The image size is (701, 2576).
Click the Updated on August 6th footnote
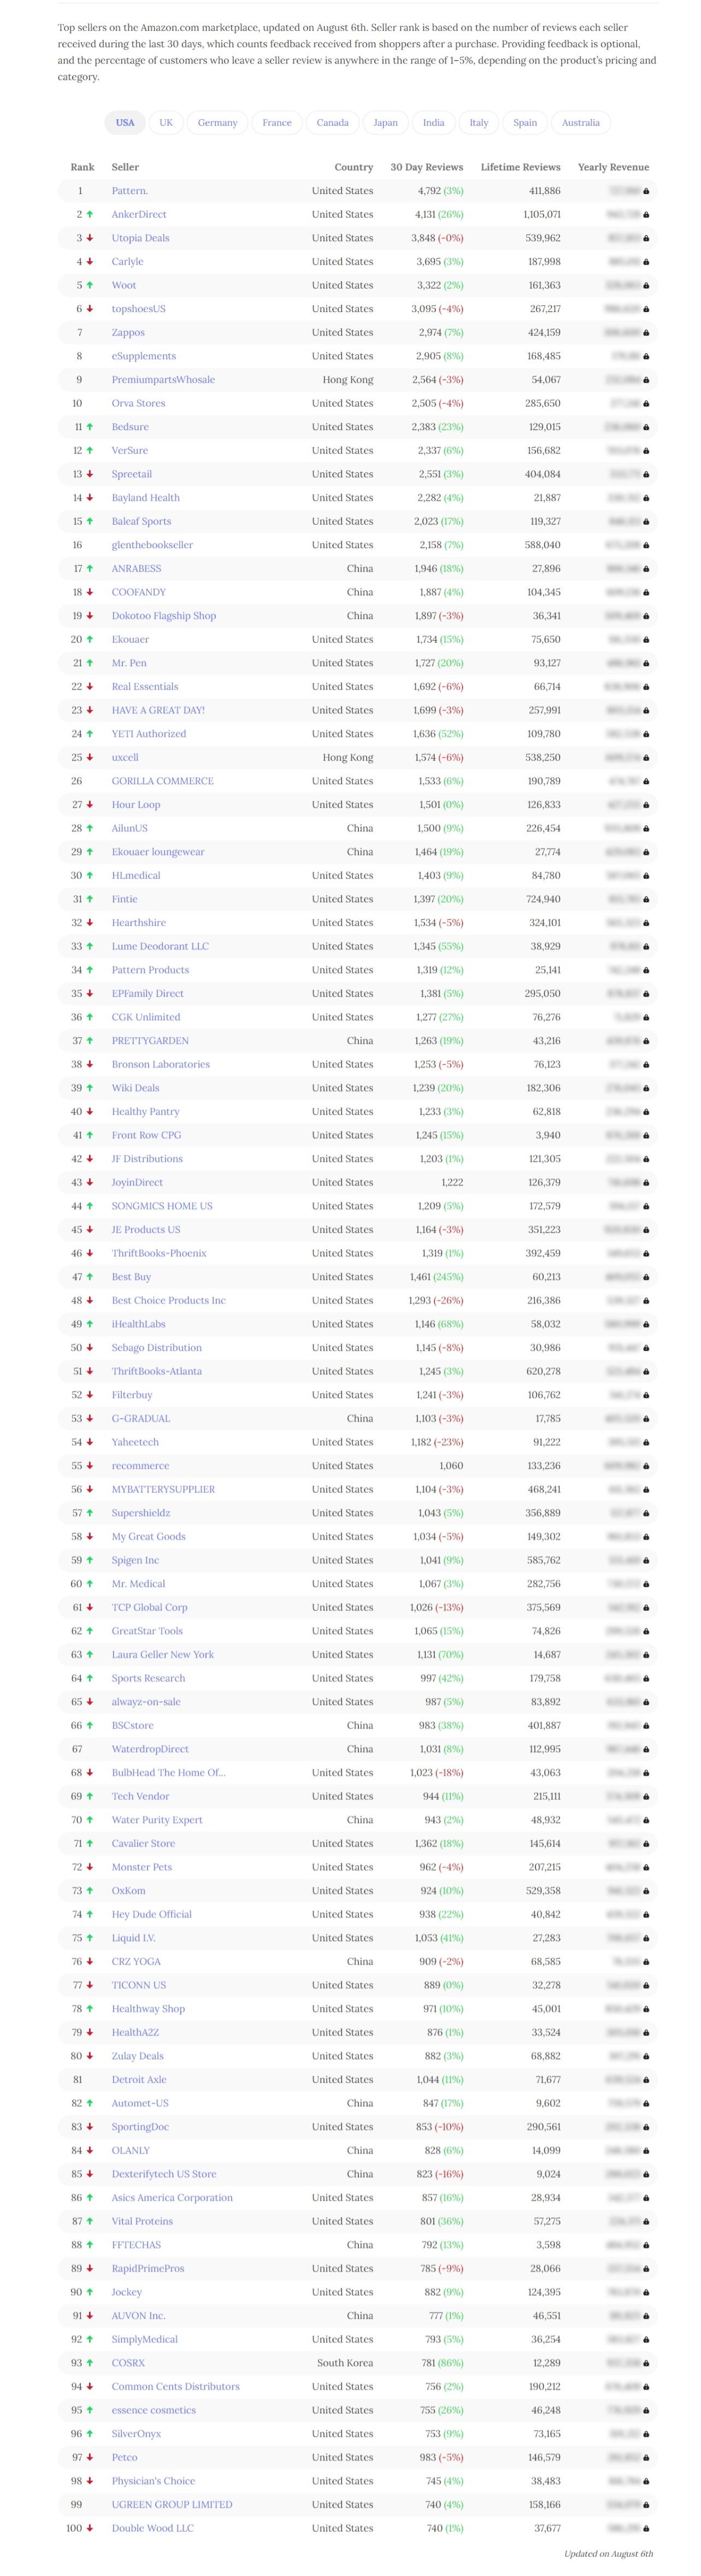coord(608,2553)
